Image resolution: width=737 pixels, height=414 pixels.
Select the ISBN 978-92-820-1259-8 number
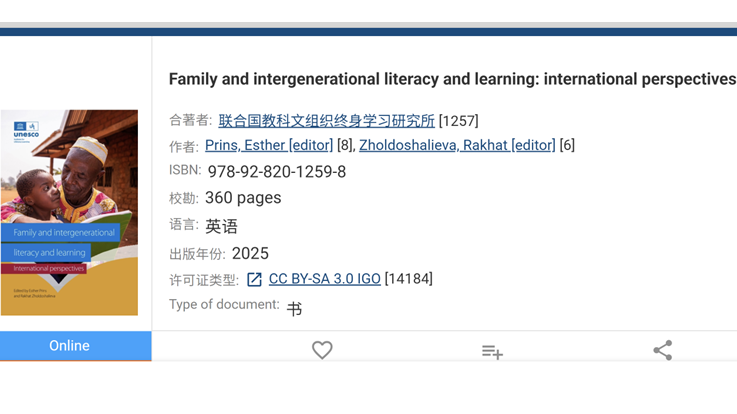point(277,172)
